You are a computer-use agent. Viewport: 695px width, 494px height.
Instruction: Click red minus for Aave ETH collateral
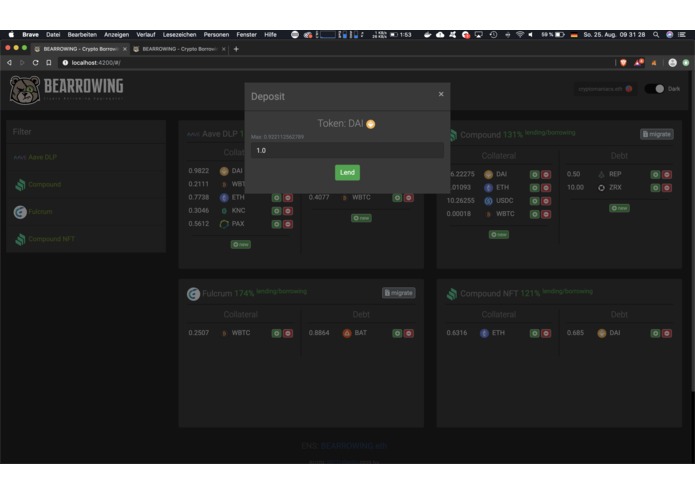point(288,198)
